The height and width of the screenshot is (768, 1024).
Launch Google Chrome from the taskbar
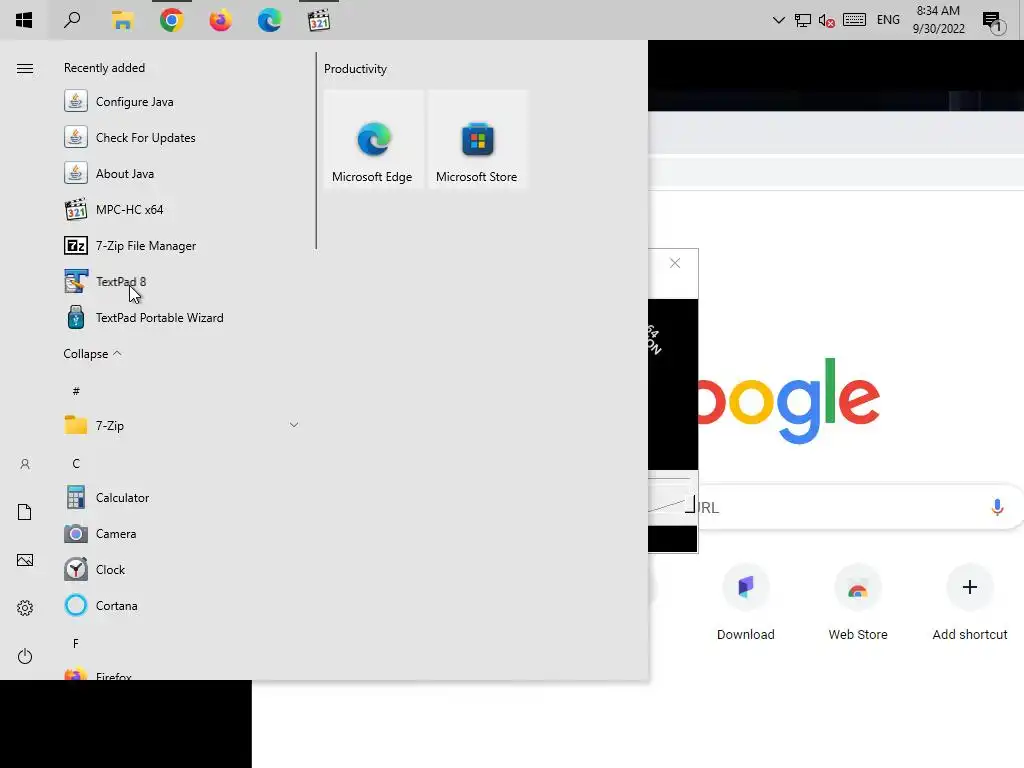(x=171, y=20)
